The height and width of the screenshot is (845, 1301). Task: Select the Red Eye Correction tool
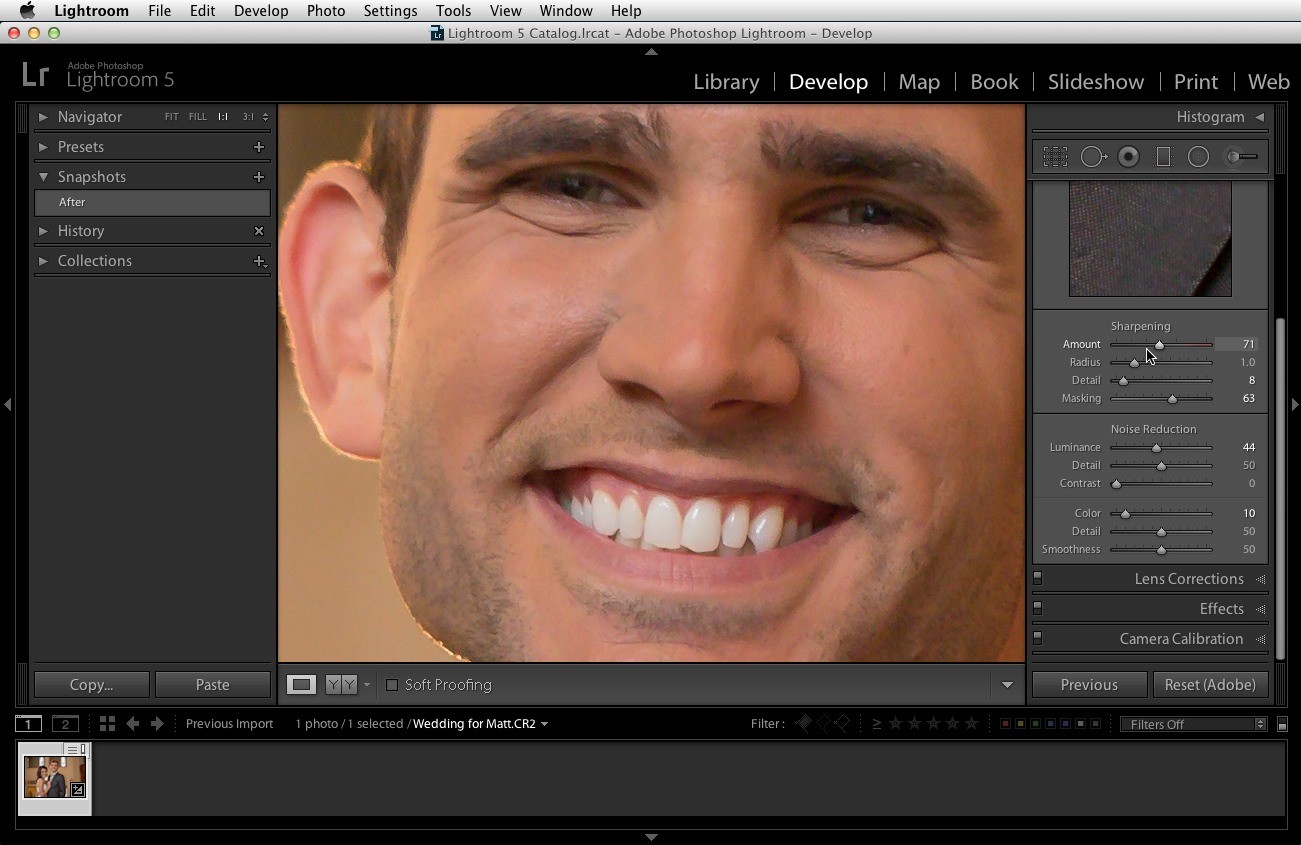pyautogui.click(x=1129, y=157)
